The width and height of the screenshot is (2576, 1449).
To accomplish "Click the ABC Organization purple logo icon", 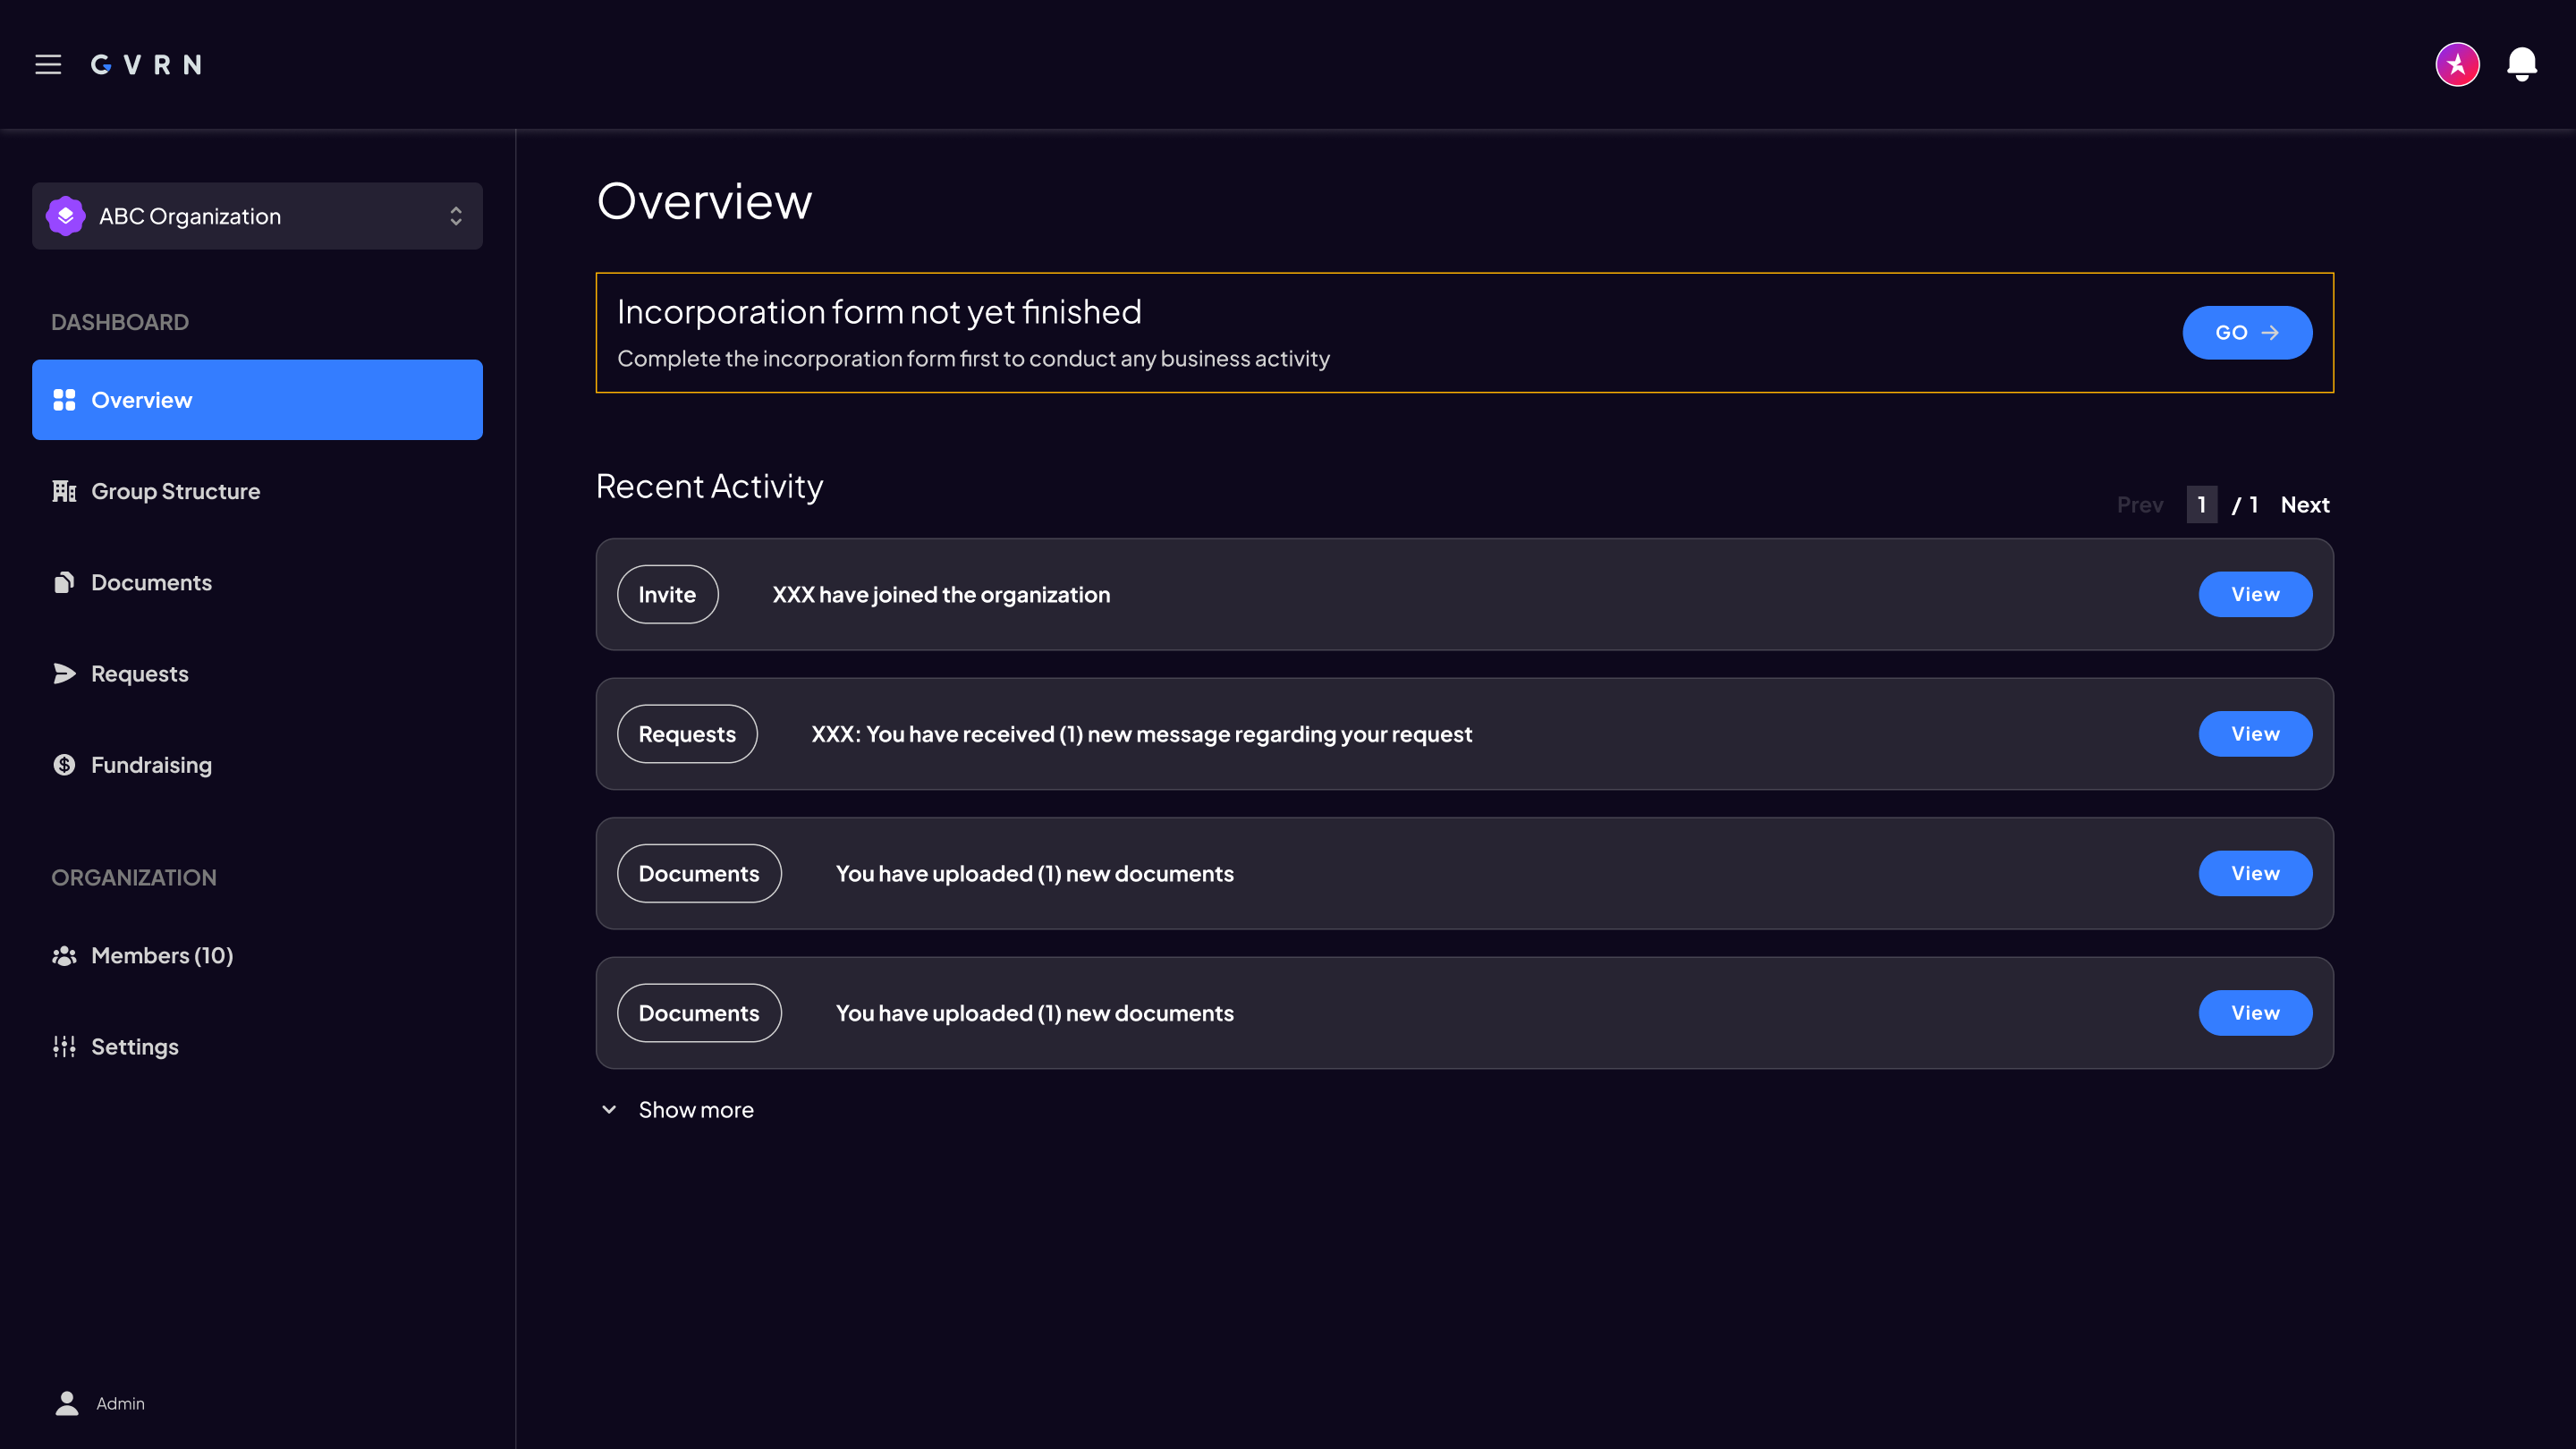I will pos(65,216).
